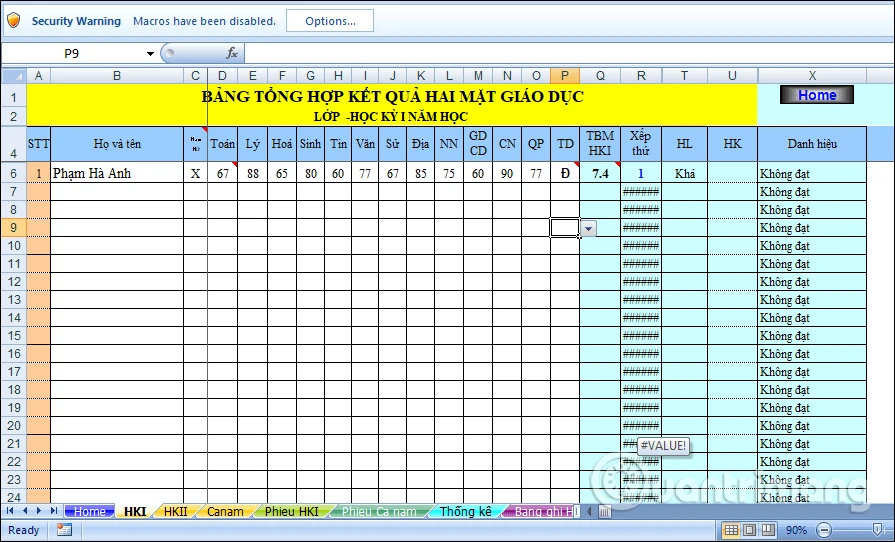The height and width of the screenshot is (542, 895).
Task: Click the Xếp thứ header cell
Action: (x=640, y=144)
